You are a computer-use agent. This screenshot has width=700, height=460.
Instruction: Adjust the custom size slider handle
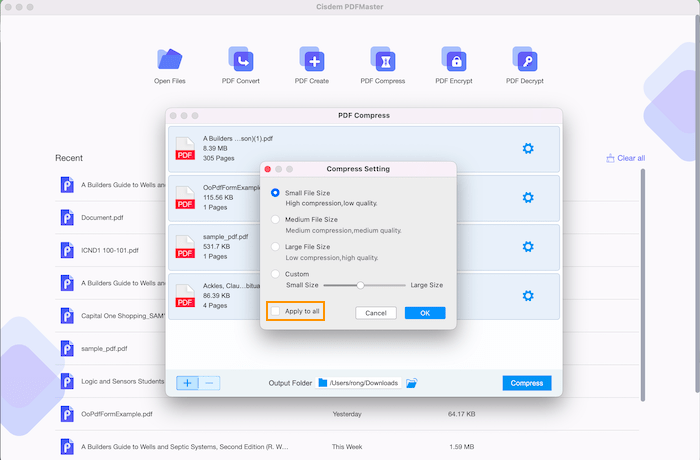(x=360, y=285)
